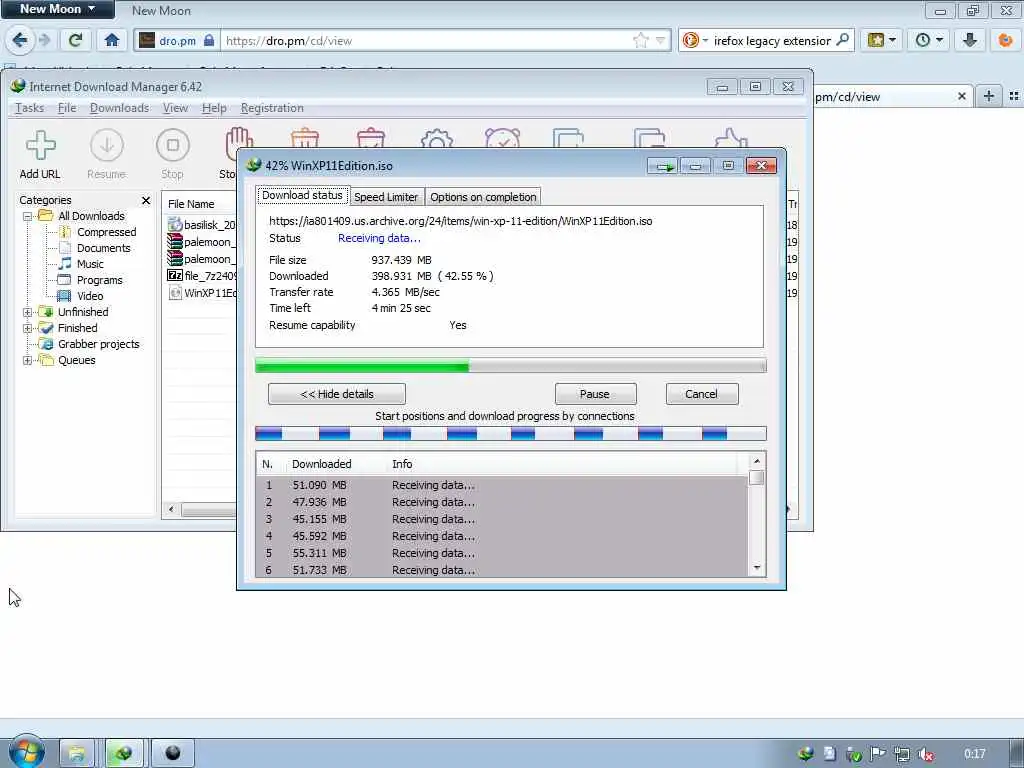Image resolution: width=1024 pixels, height=768 pixels.
Task: Select the Compressed category
Action: tap(106, 232)
